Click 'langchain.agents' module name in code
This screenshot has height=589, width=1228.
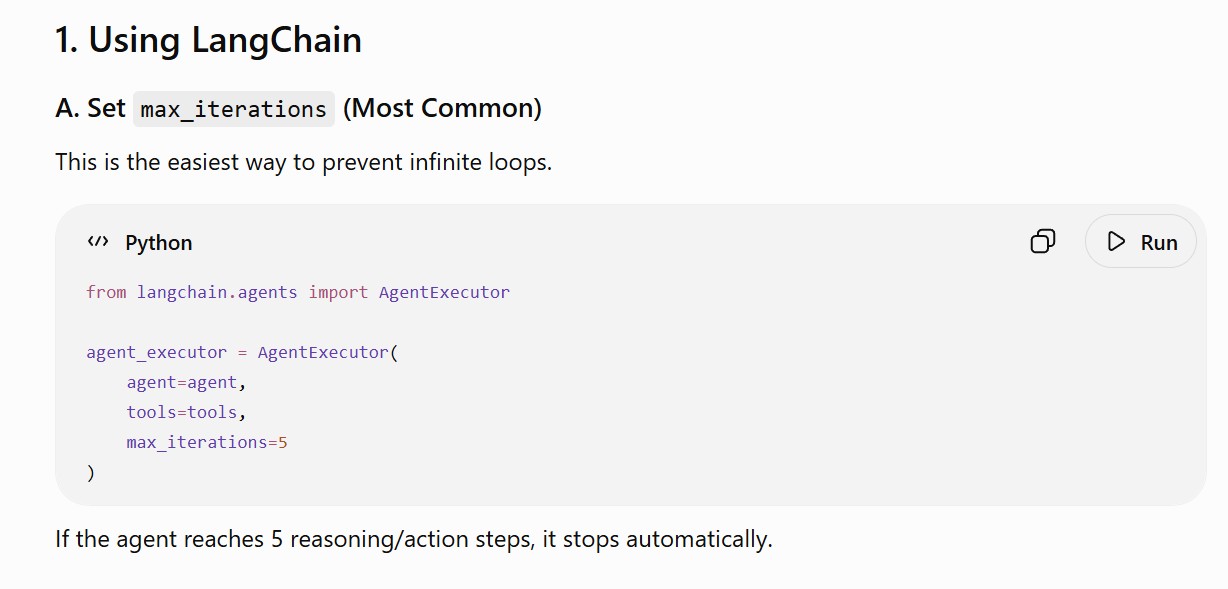pos(217,293)
